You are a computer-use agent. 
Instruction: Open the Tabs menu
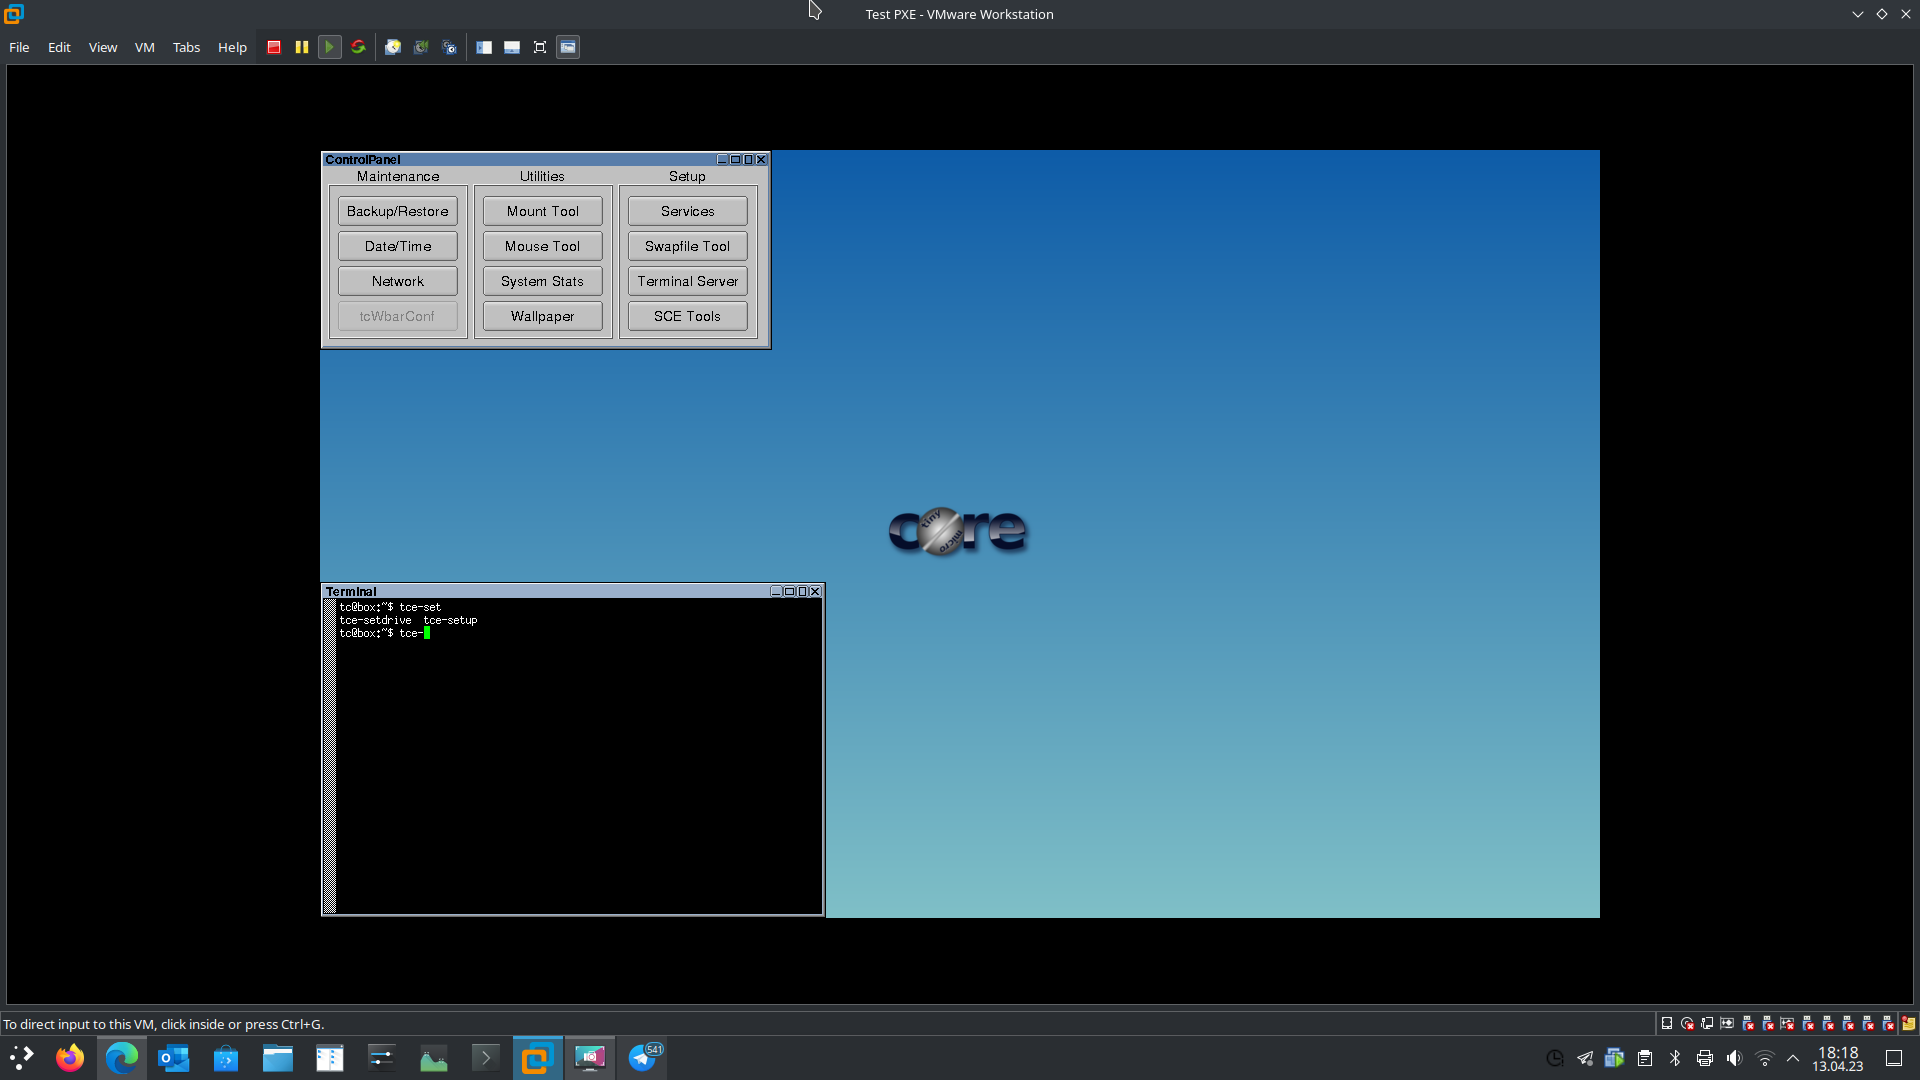[186, 47]
